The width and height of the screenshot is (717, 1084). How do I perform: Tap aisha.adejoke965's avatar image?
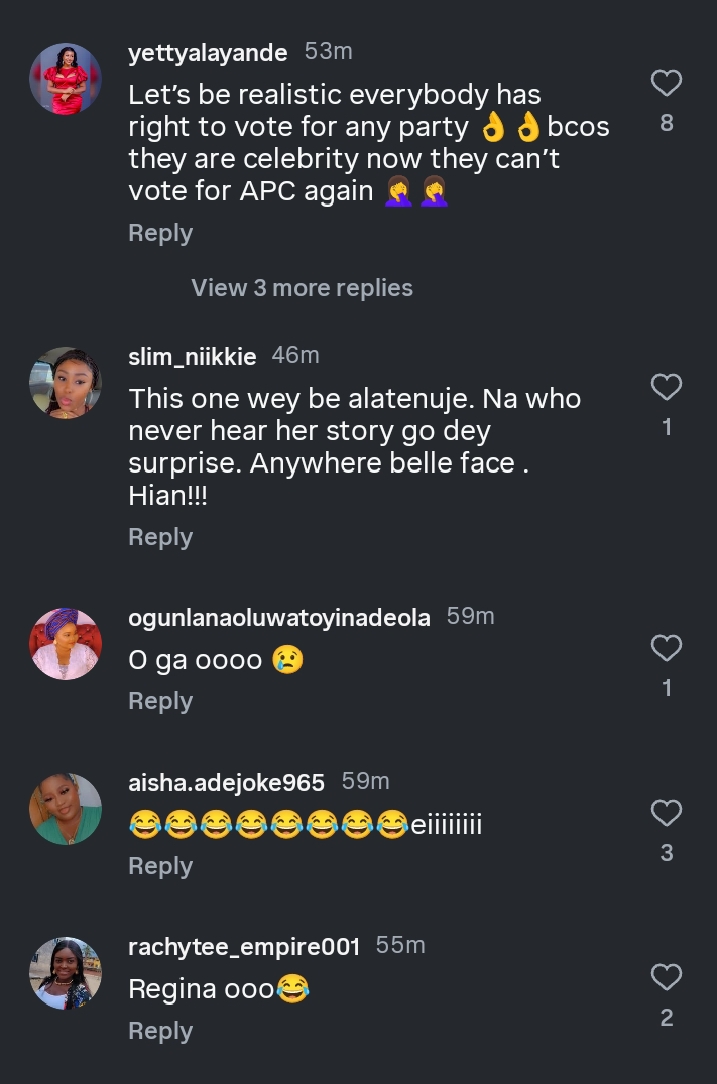tap(65, 808)
